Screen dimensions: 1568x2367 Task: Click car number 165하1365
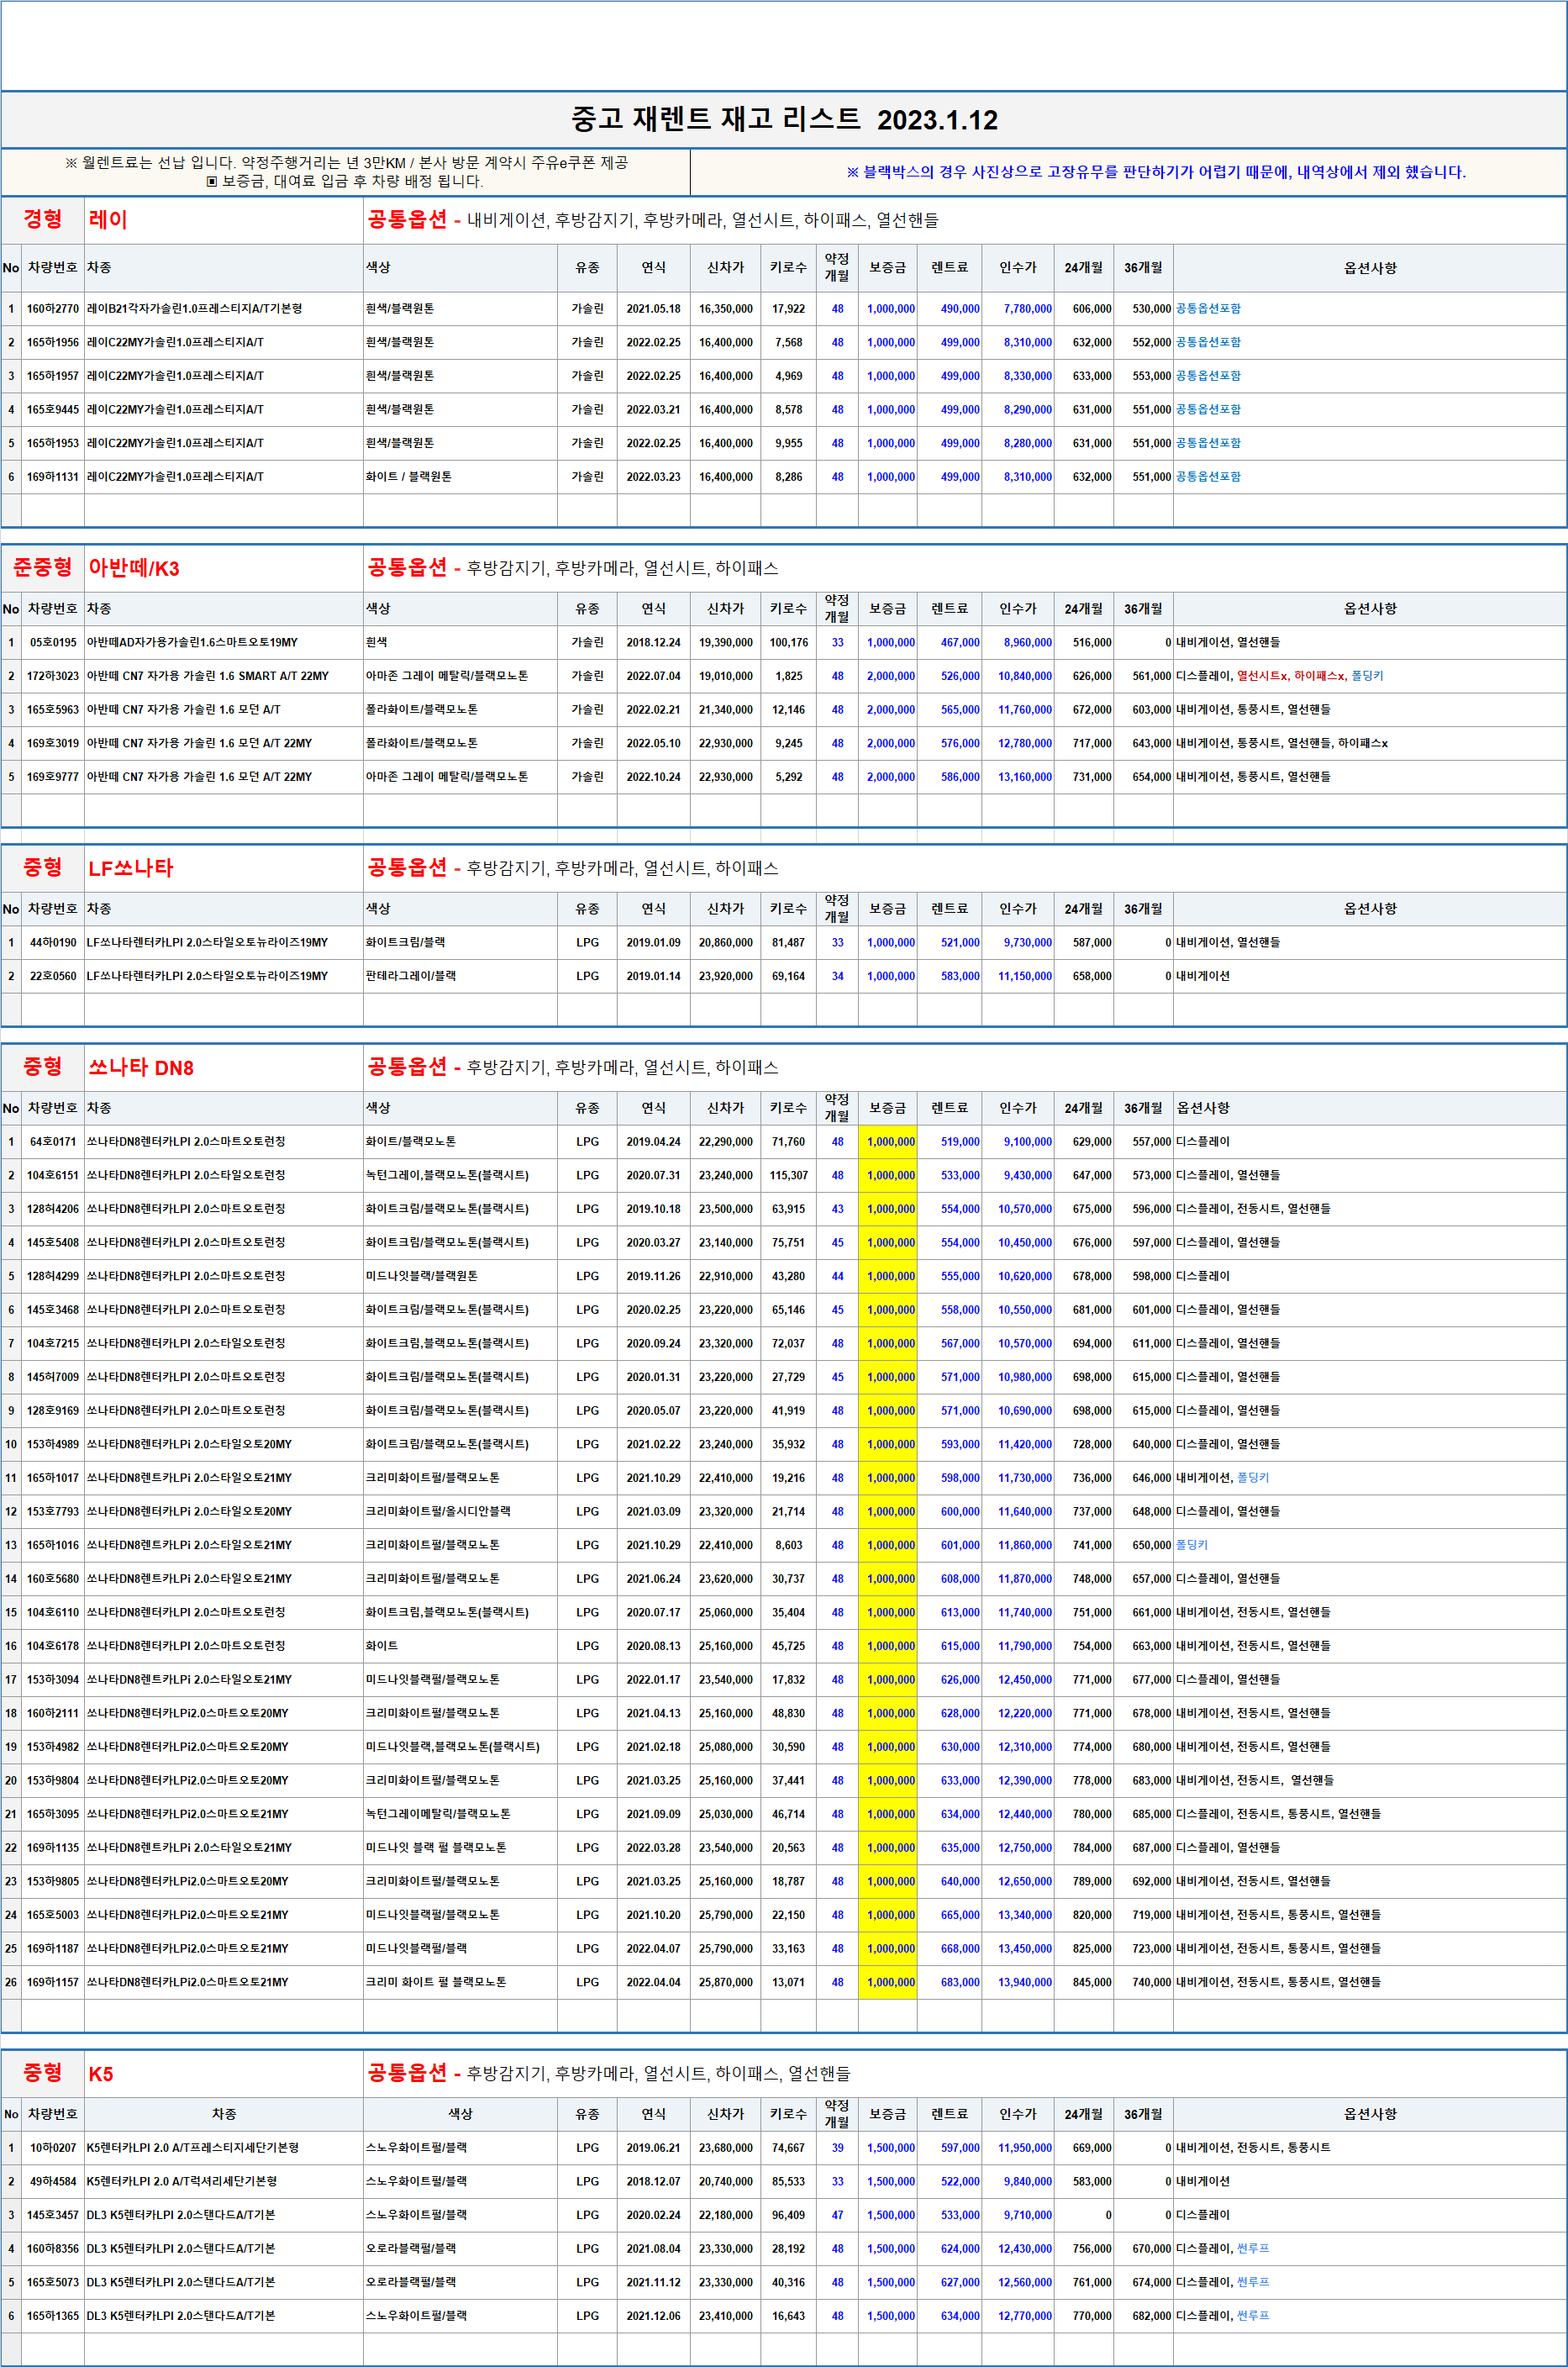pos(53,2316)
